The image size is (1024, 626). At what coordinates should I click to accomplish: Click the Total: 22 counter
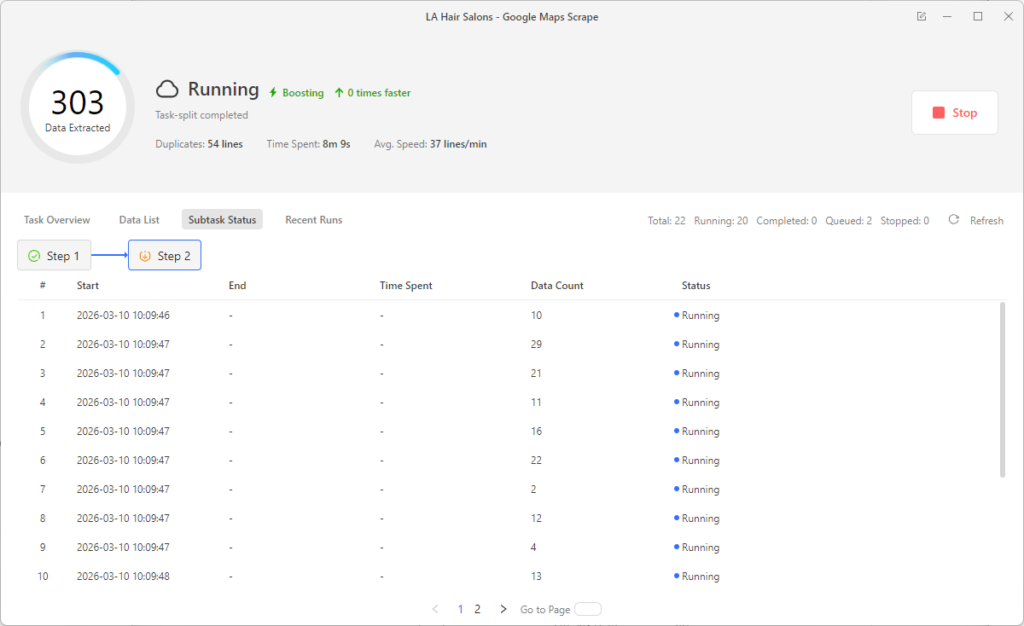click(666, 221)
